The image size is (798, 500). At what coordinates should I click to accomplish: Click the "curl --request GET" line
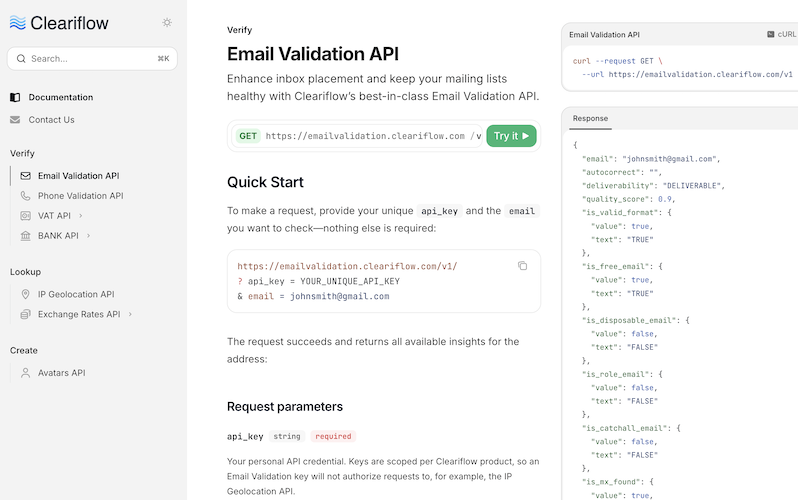click(x=618, y=61)
